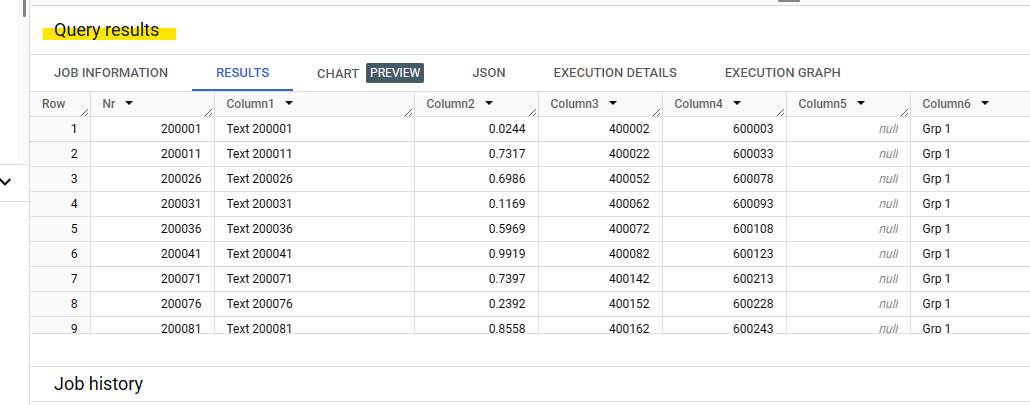Open the JOB INFORMATION tab
1030x405 pixels.
pos(110,73)
